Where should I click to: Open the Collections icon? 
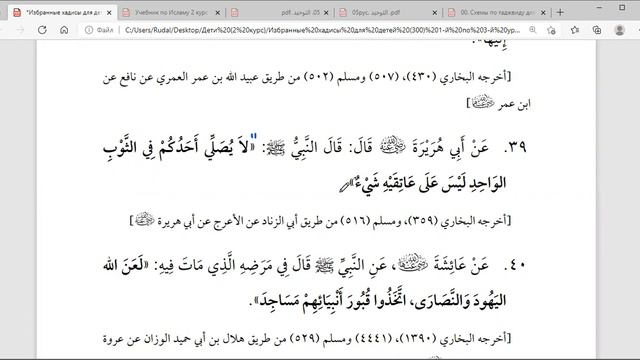(x=597, y=30)
